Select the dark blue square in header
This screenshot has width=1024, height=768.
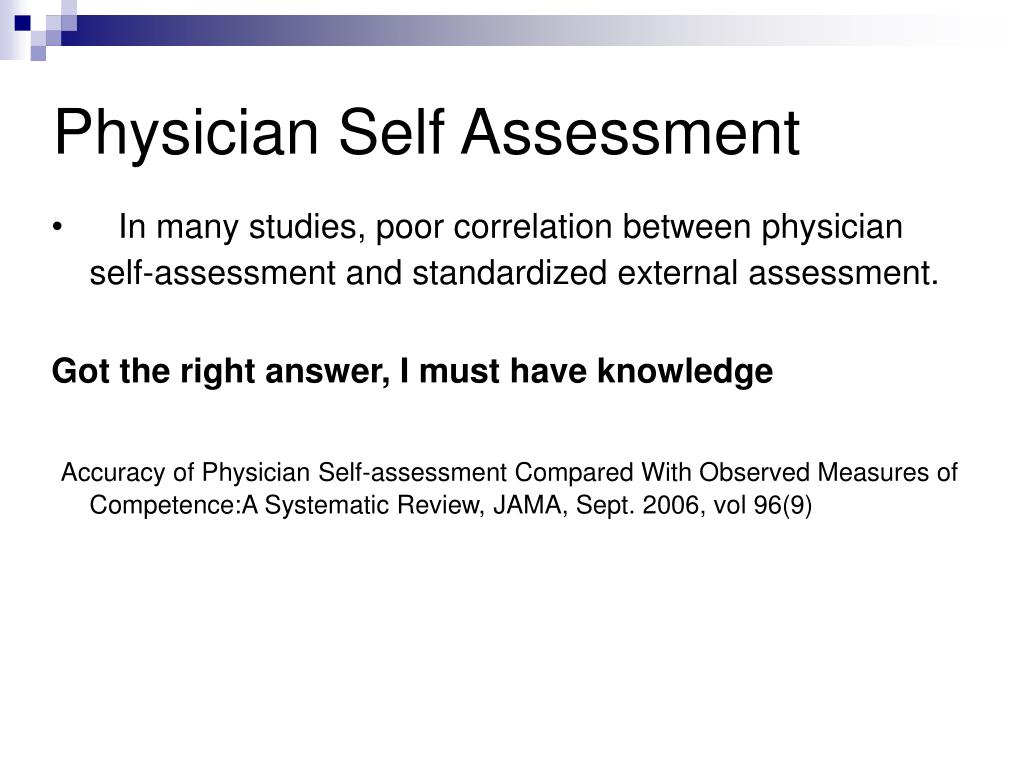pos(23,24)
